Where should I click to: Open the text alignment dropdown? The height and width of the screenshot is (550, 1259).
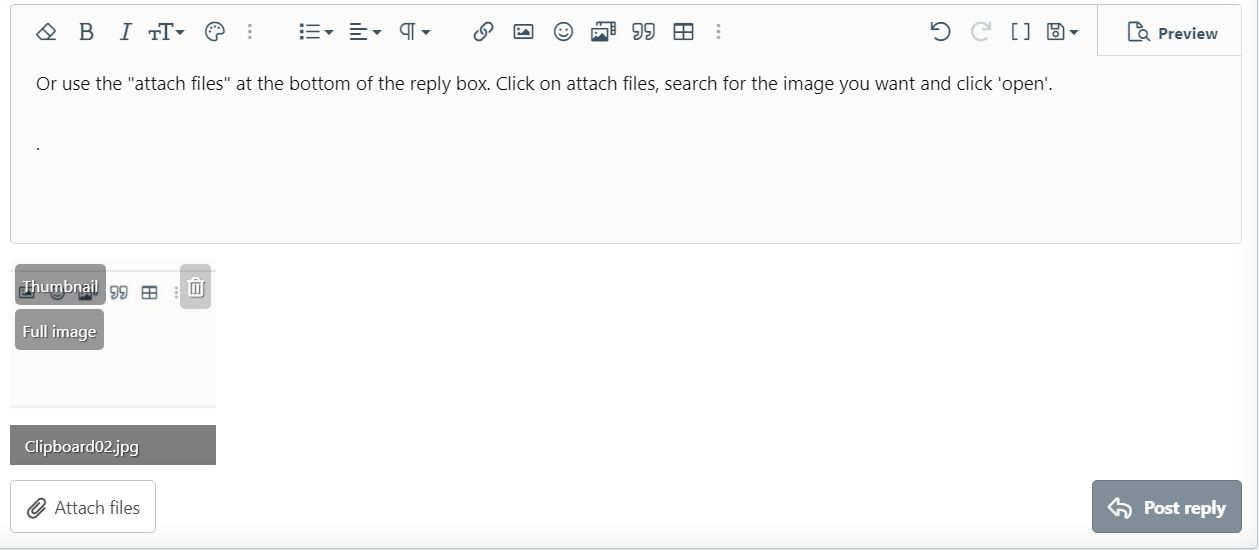pyautogui.click(x=365, y=32)
